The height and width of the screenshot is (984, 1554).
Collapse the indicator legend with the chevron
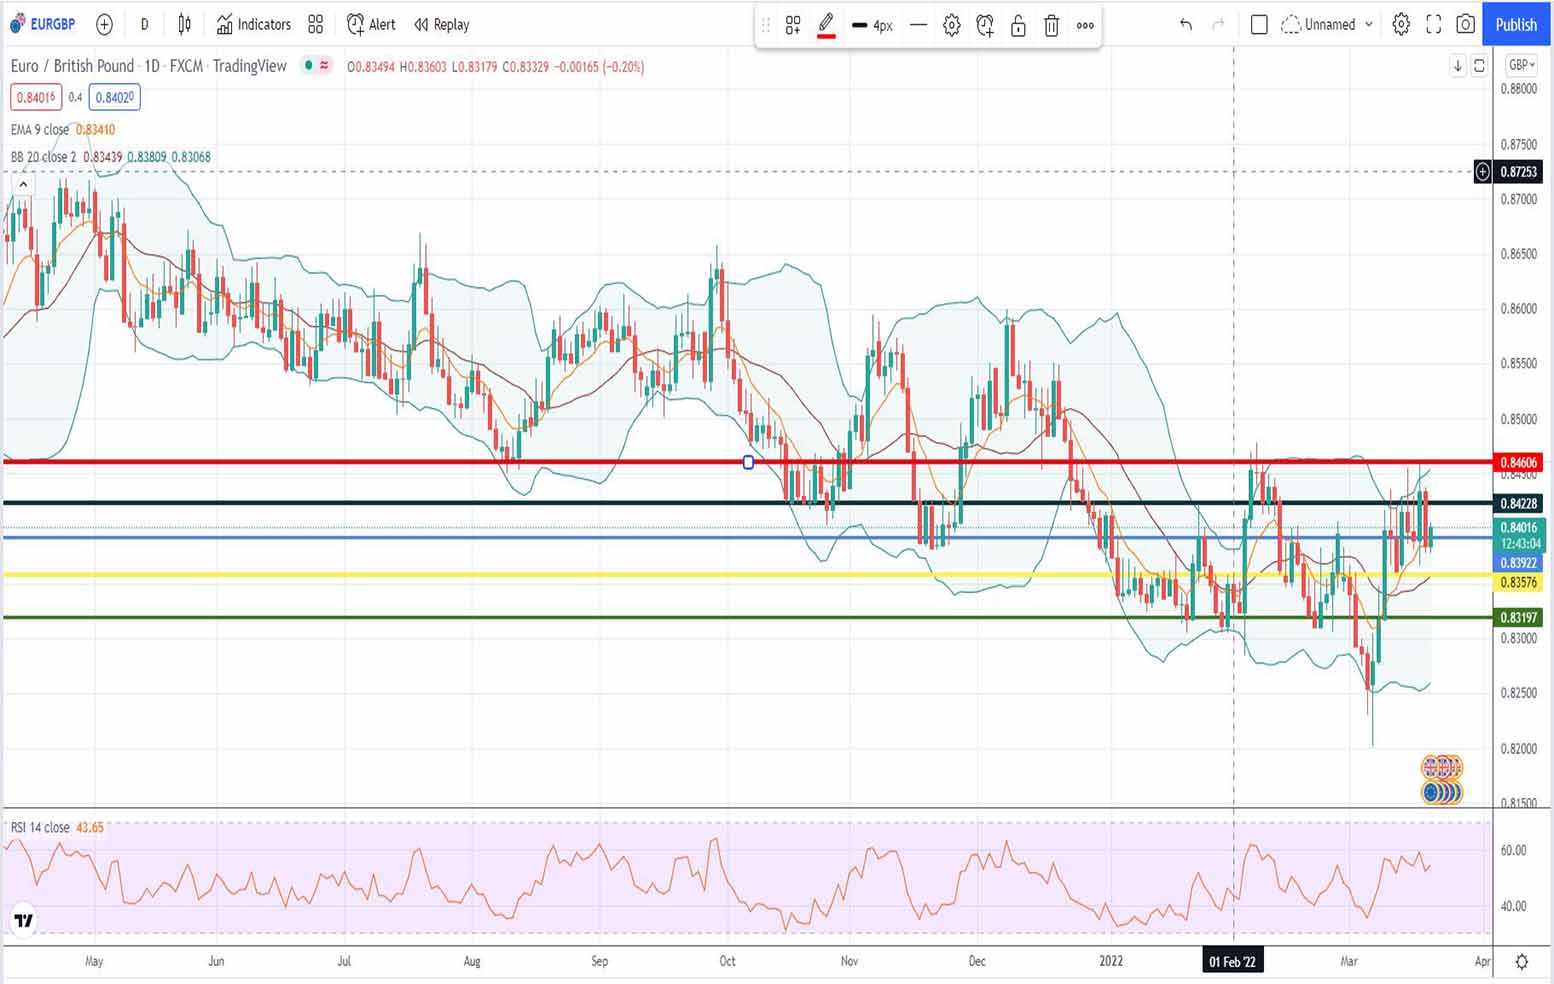tap(23, 184)
